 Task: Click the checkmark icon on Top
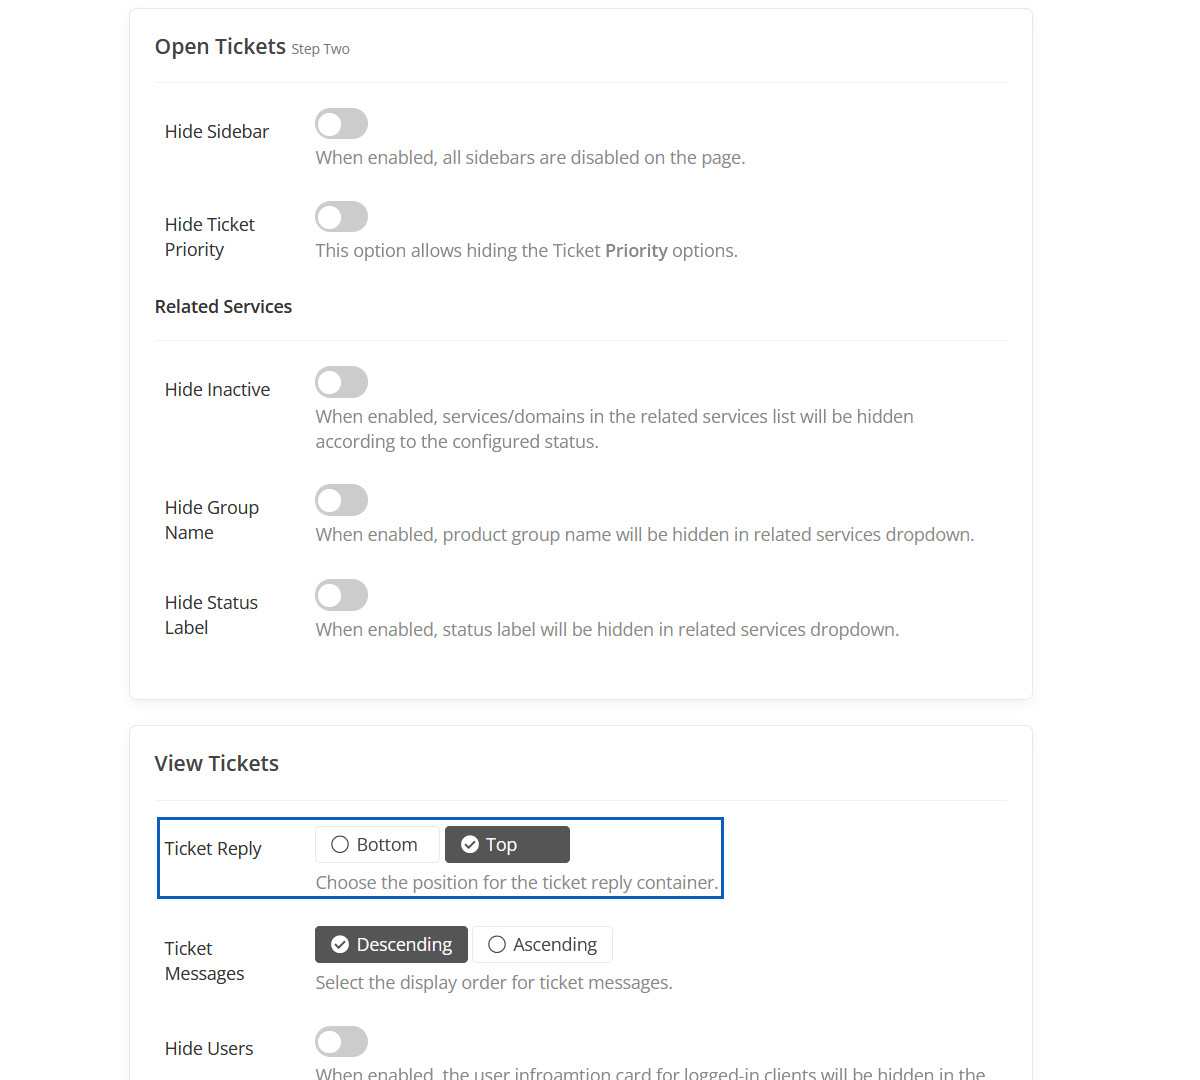click(470, 845)
